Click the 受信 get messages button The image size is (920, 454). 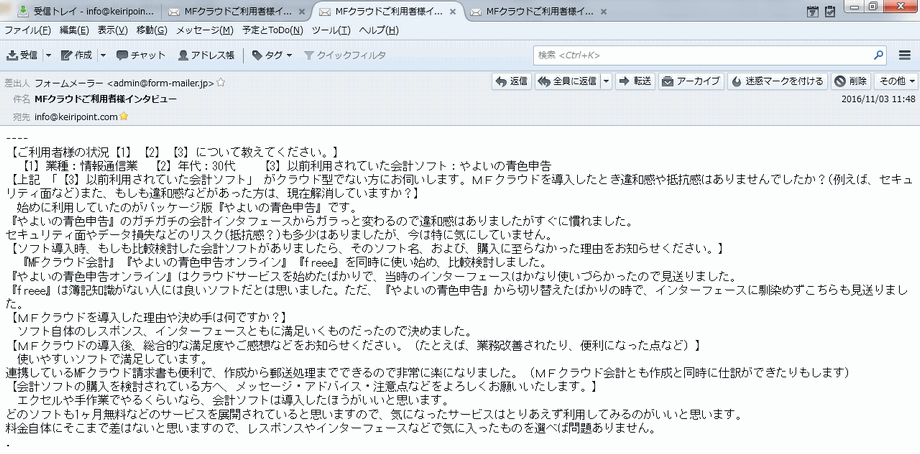pos(22,55)
